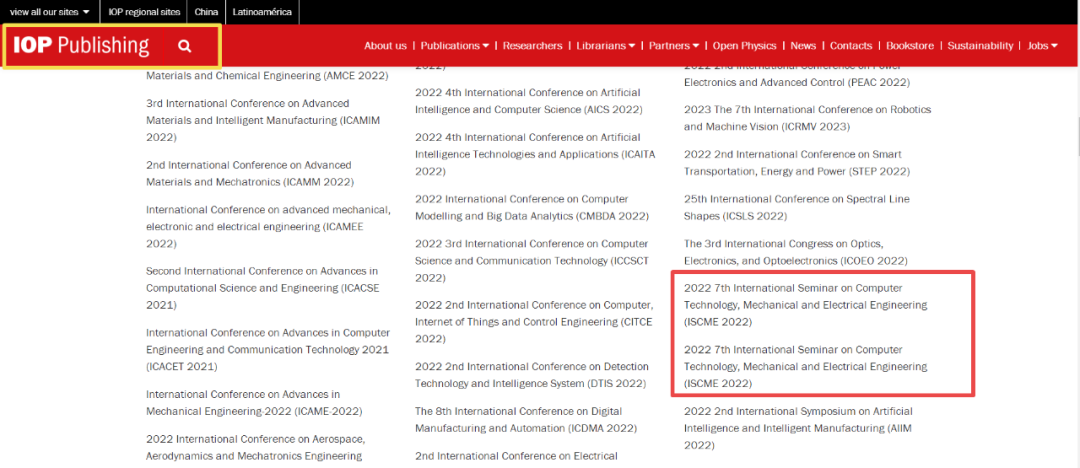Expand the 'view all our sites' dropdown
1080x468 pixels.
click(x=50, y=12)
